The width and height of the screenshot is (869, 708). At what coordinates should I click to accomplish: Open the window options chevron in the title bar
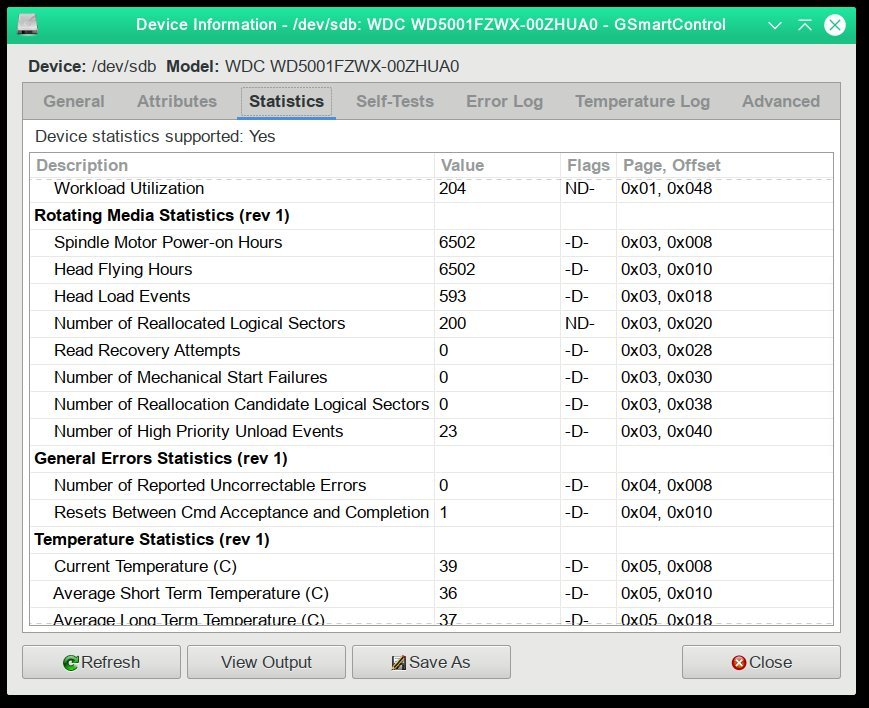[x=776, y=24]
